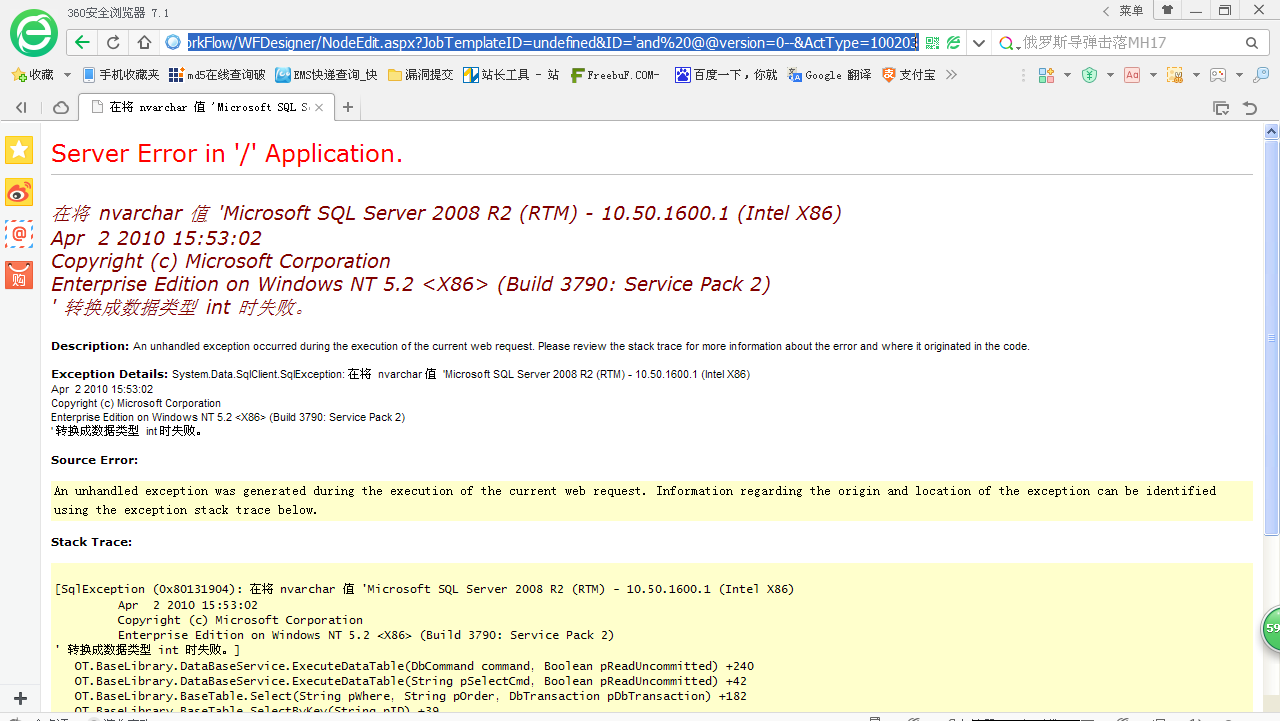
Task: Expand the 收藏 dropdown arrow
Action: click(x=67, y=75)
